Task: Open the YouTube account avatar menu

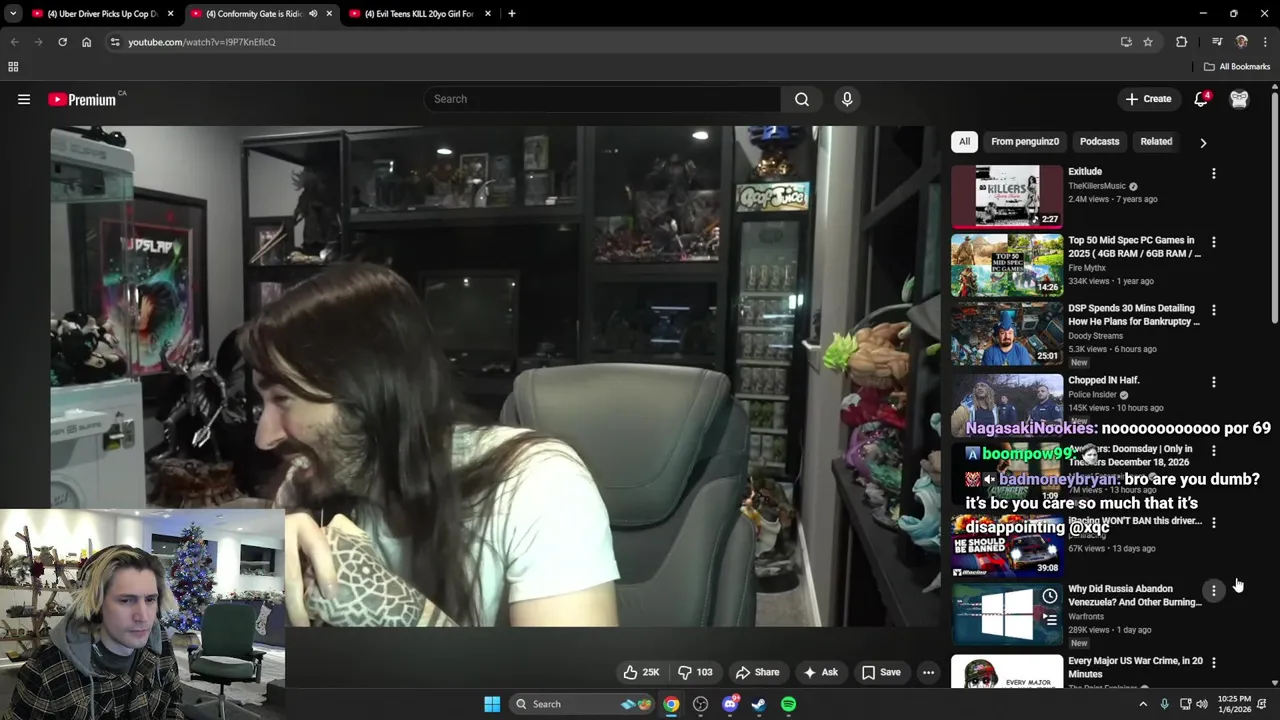Action: pyautogui.click(x=1239, y=99)
